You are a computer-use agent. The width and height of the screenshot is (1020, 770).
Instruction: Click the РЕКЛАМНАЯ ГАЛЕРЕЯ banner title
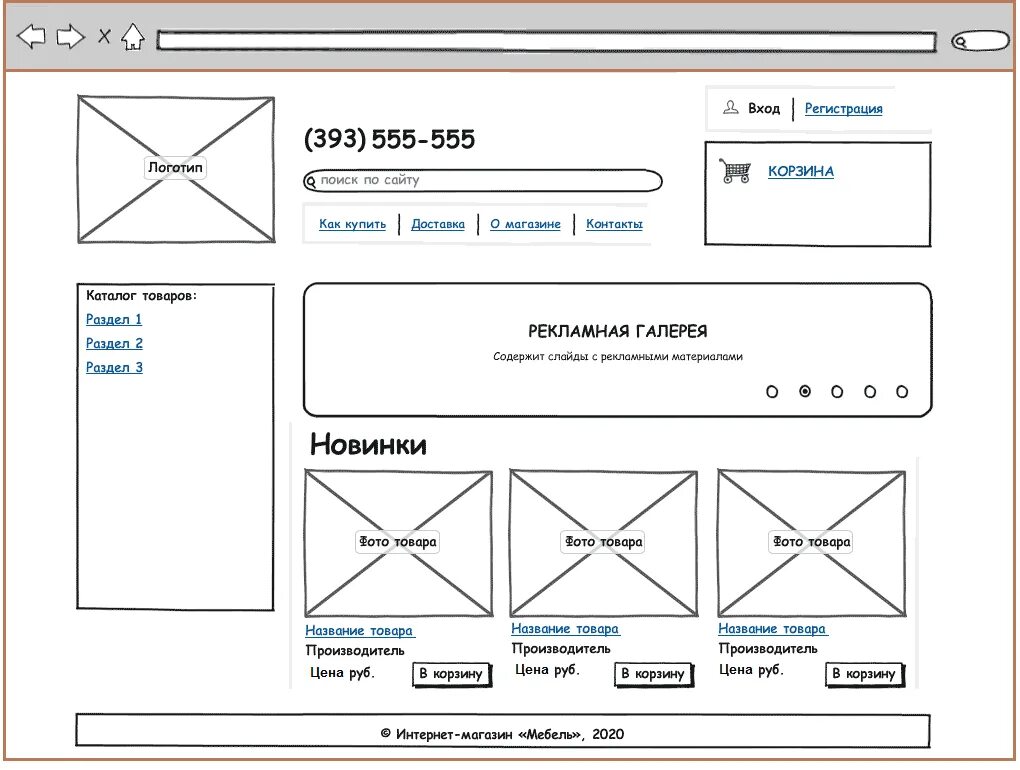(617, 332)
